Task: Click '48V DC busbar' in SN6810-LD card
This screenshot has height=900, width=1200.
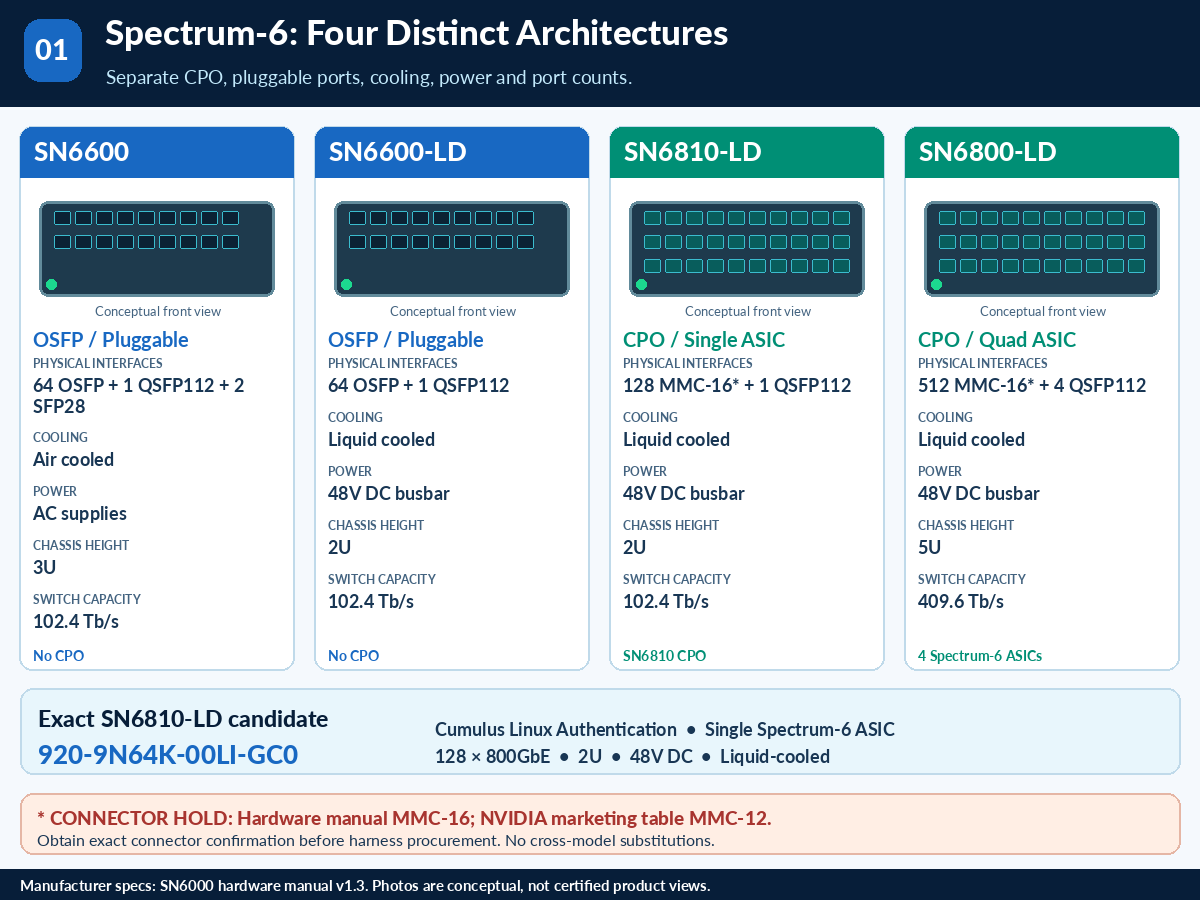Action: (x=684, y=494)
